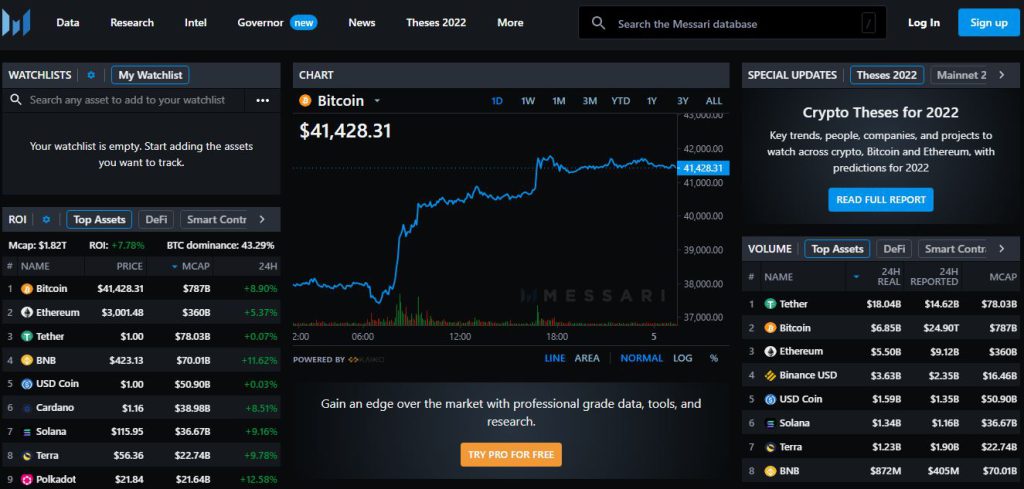This screenshot has width=1024, height=489.
Task: Select the ALL chart timeframe
Action: 714,101
